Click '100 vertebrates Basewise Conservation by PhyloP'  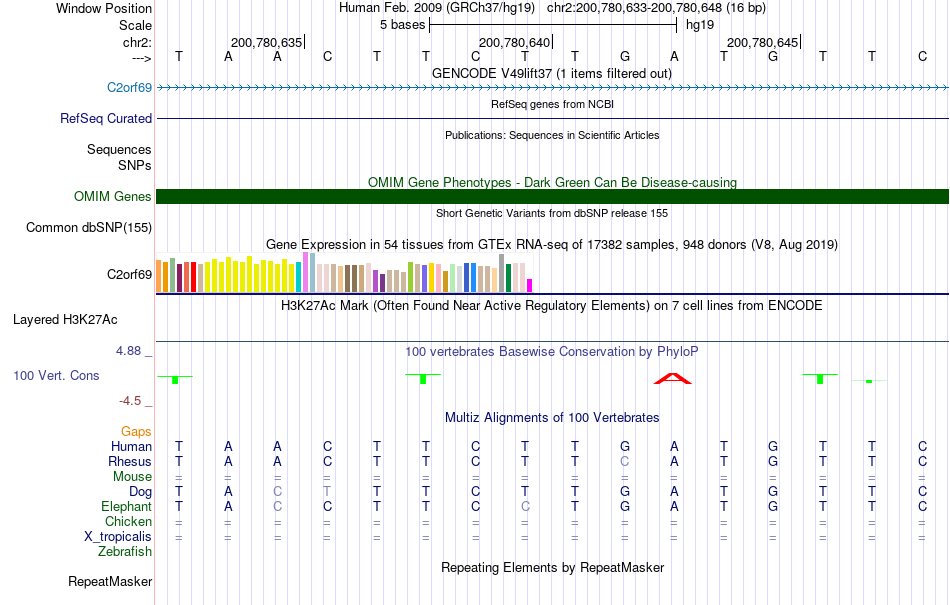[552, 351]
